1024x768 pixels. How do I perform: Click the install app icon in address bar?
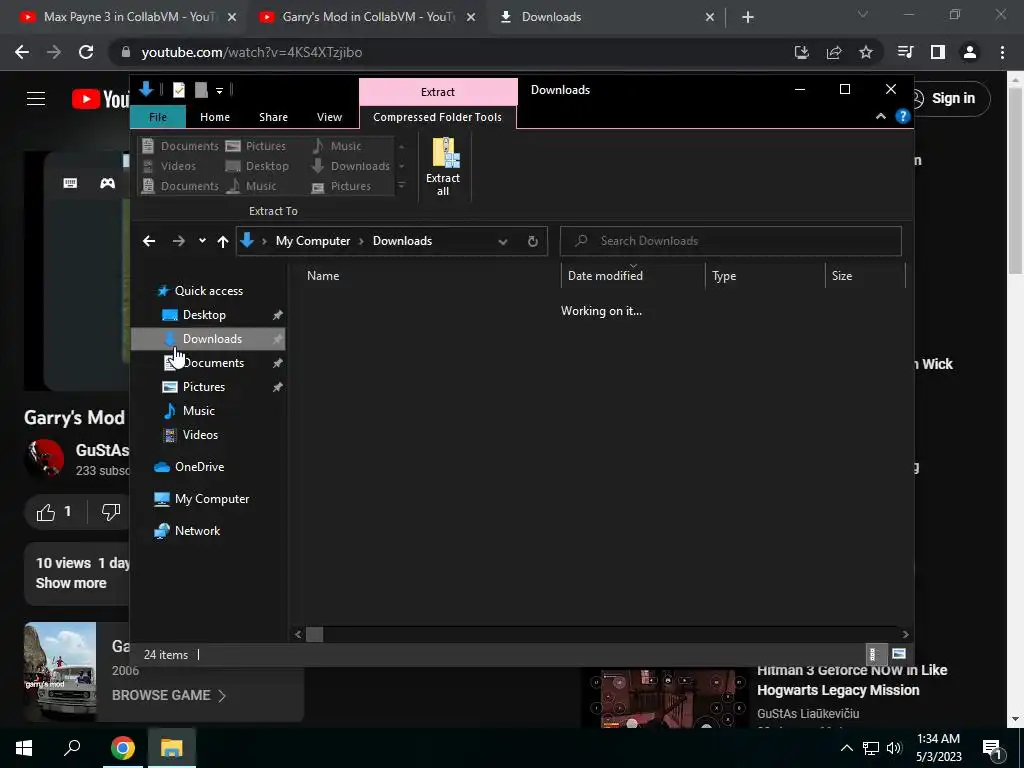point(802,52)
